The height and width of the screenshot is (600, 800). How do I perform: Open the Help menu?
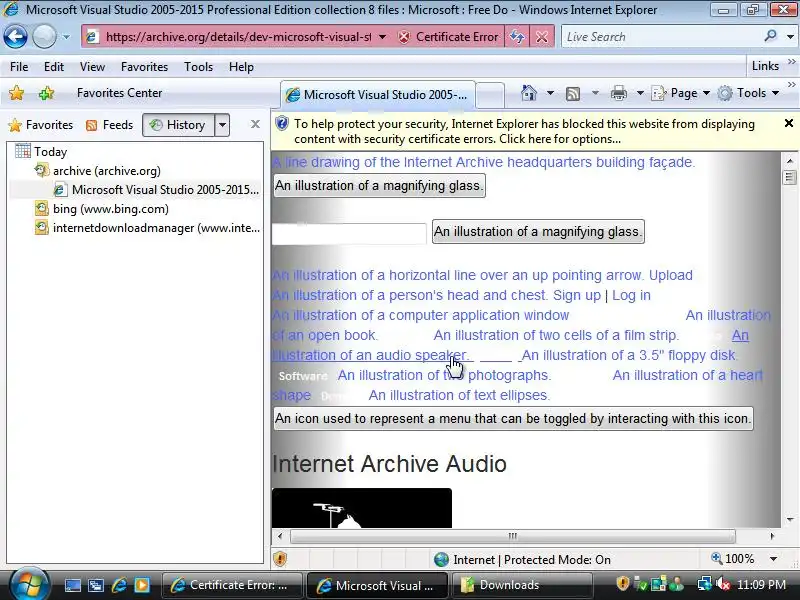click(241, 67)
